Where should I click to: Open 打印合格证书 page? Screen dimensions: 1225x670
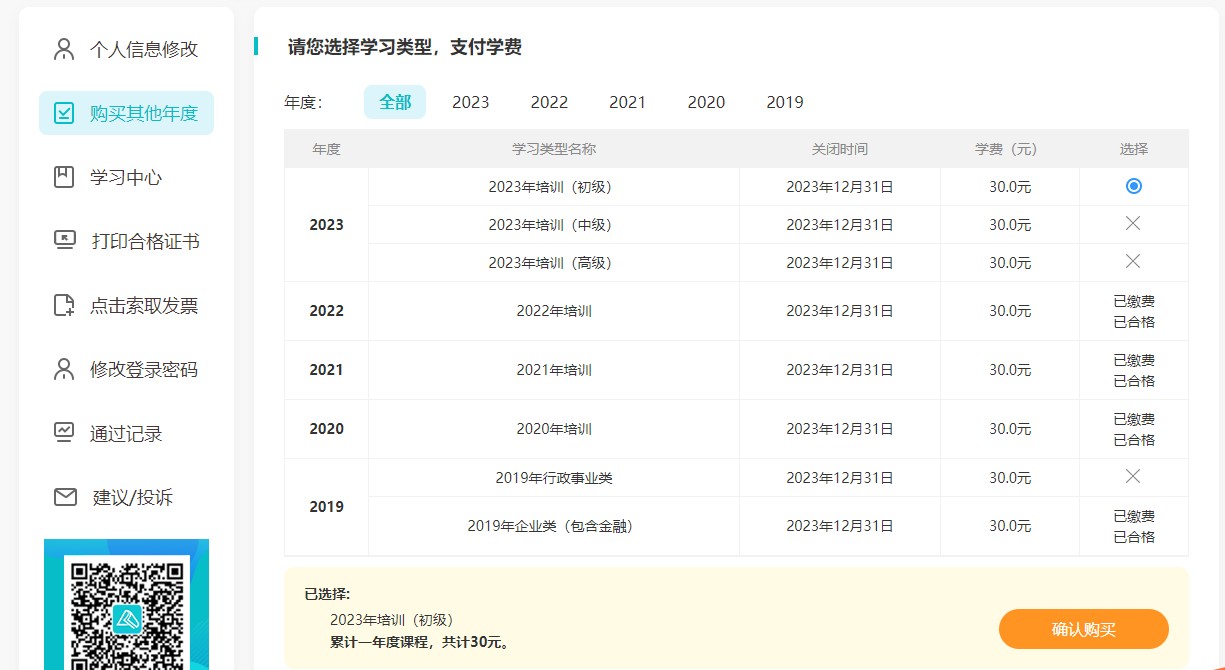click(126, 241)
